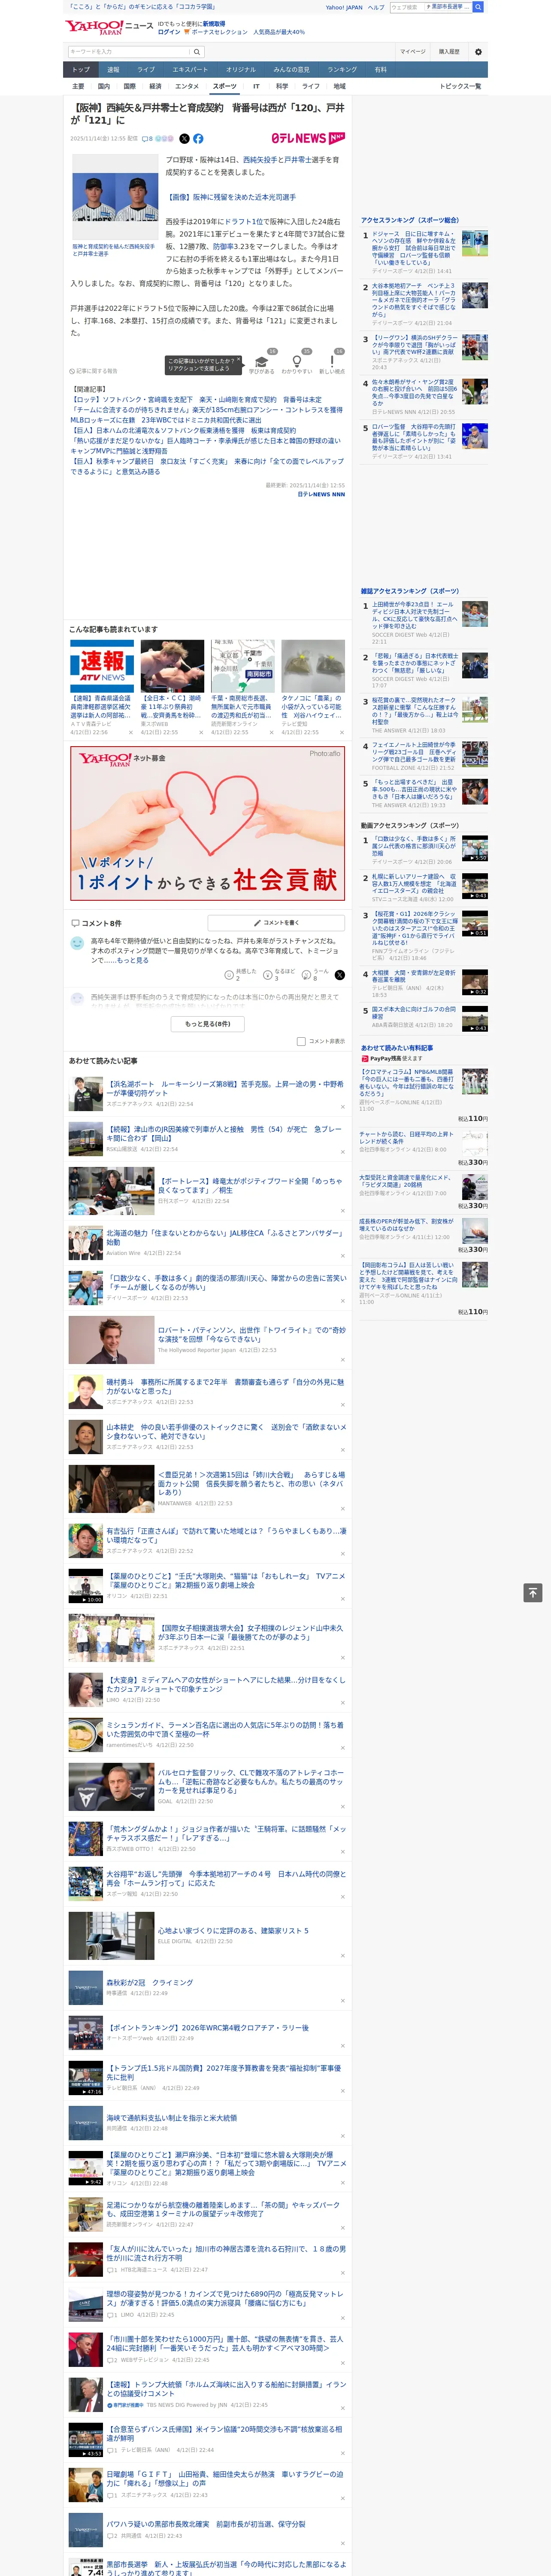This screenshot has width=551, height=2576.
Task: Dismiss the 【浜名湖ボート】 recommendation with its X
Action: point(342,1106)
